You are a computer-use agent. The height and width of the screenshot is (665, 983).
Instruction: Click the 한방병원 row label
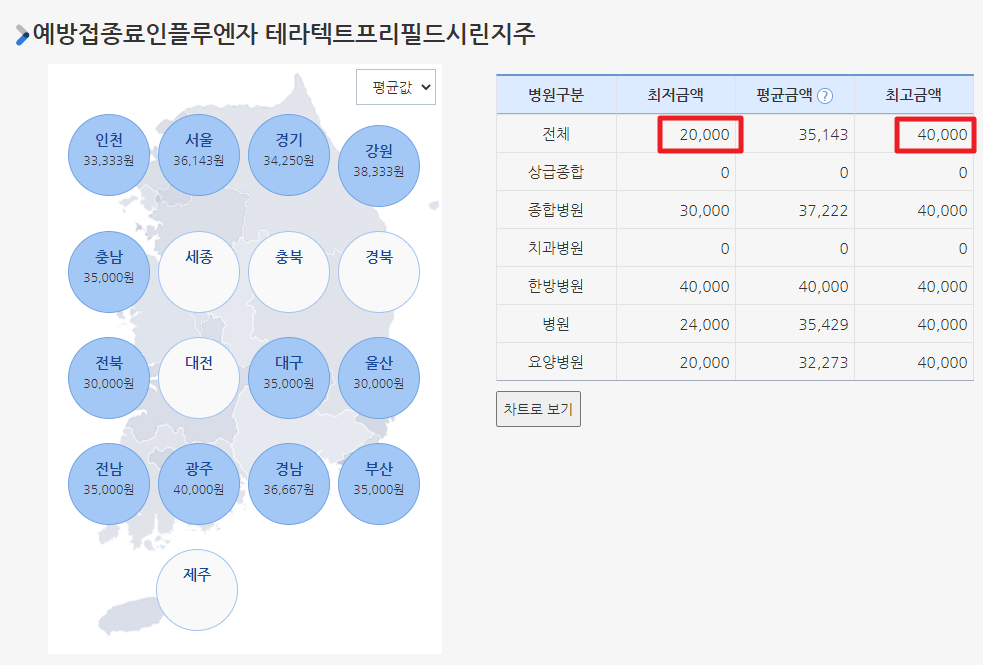(556, 286)
